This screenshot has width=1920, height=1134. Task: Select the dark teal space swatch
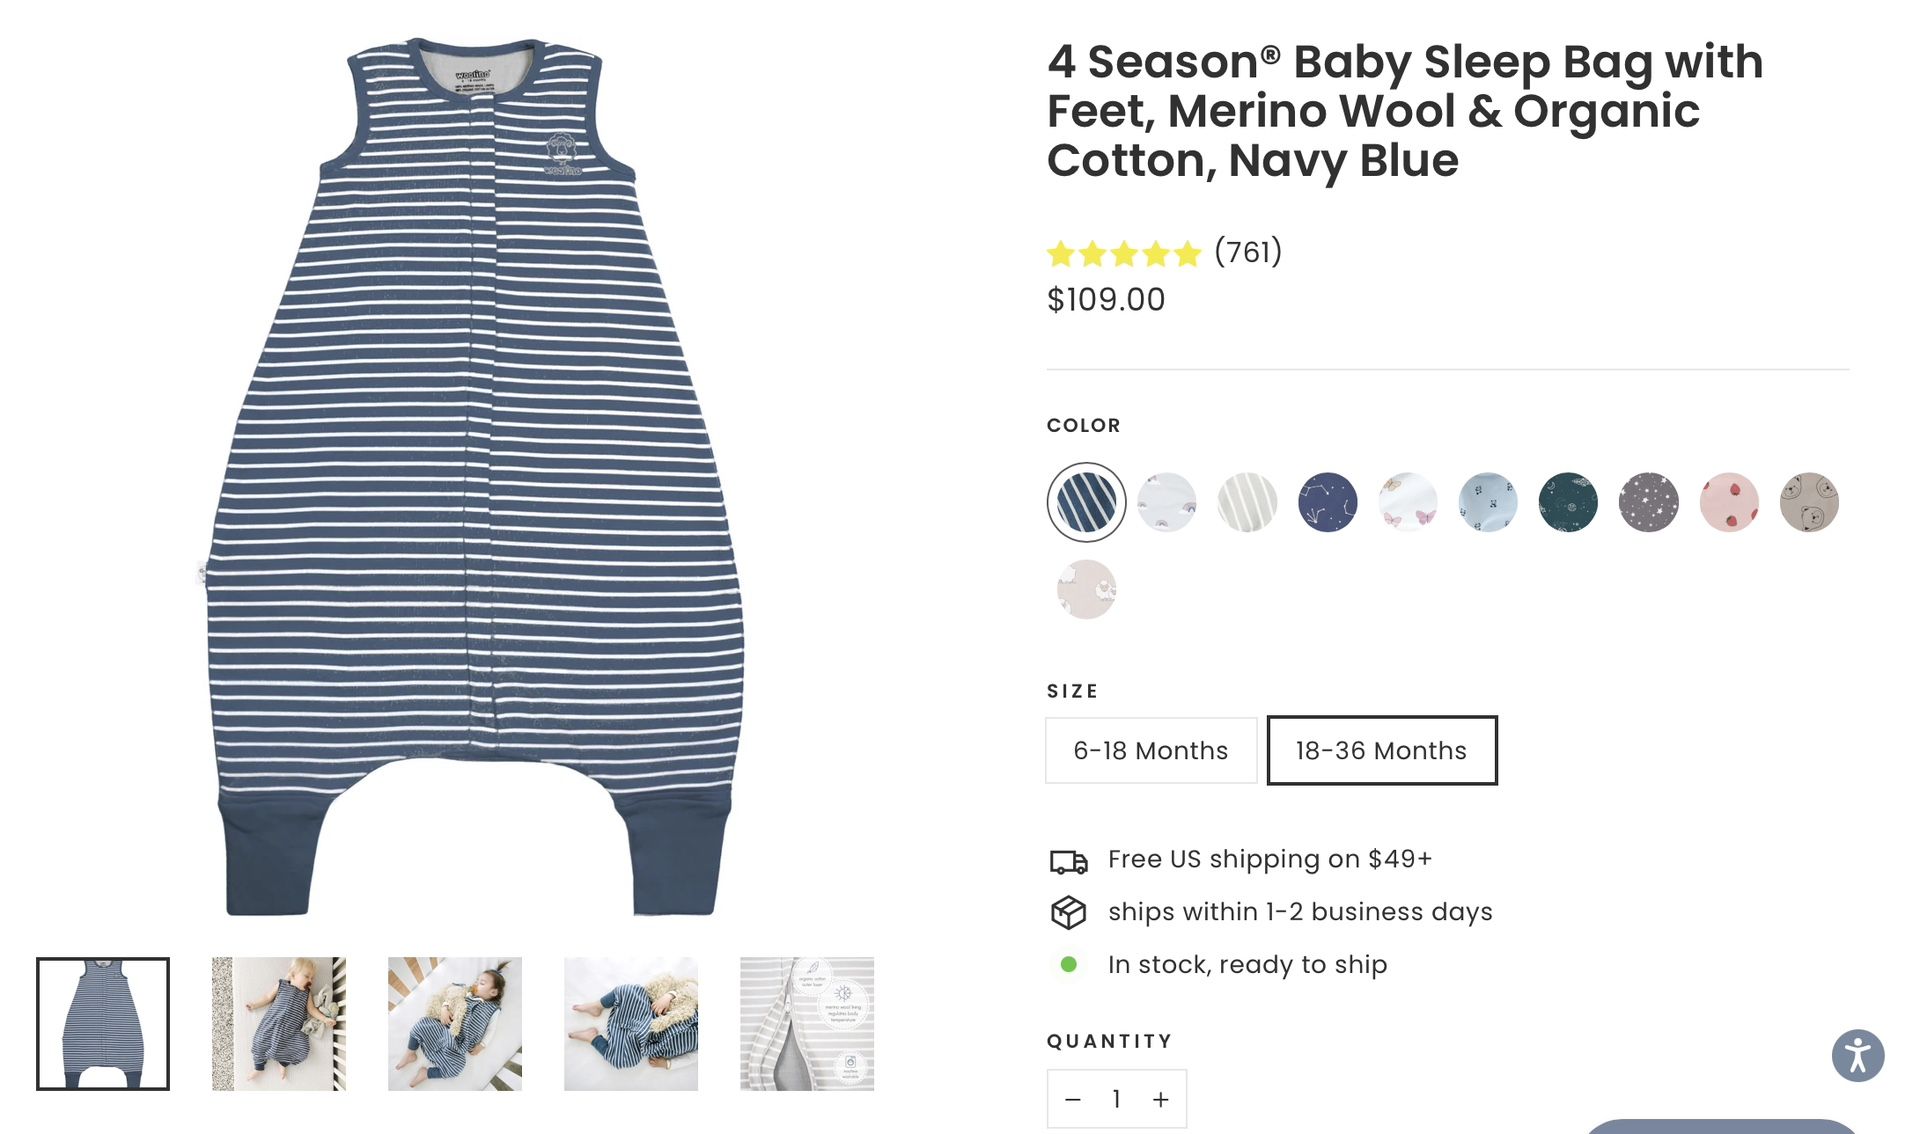(x=1568, y=502)
